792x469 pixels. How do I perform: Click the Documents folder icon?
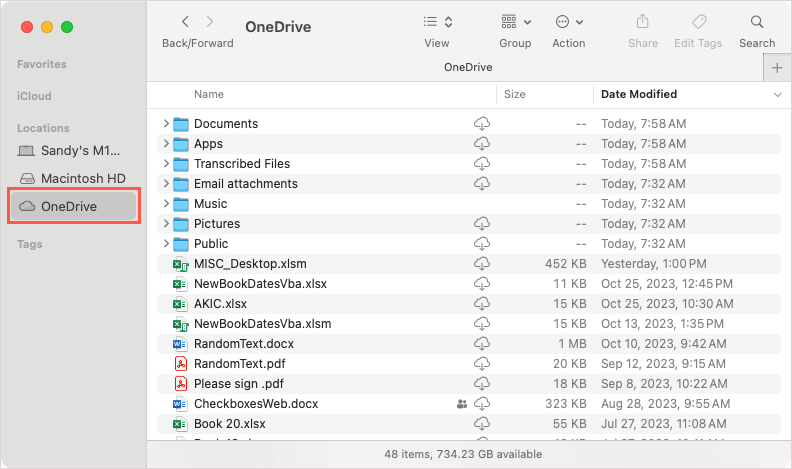point(181,124)
